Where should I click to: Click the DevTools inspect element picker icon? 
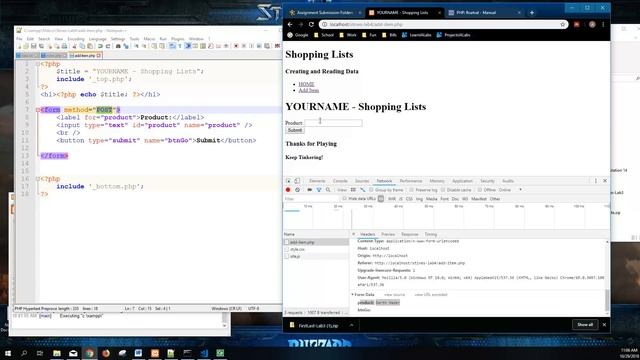(x=289, y=181)
